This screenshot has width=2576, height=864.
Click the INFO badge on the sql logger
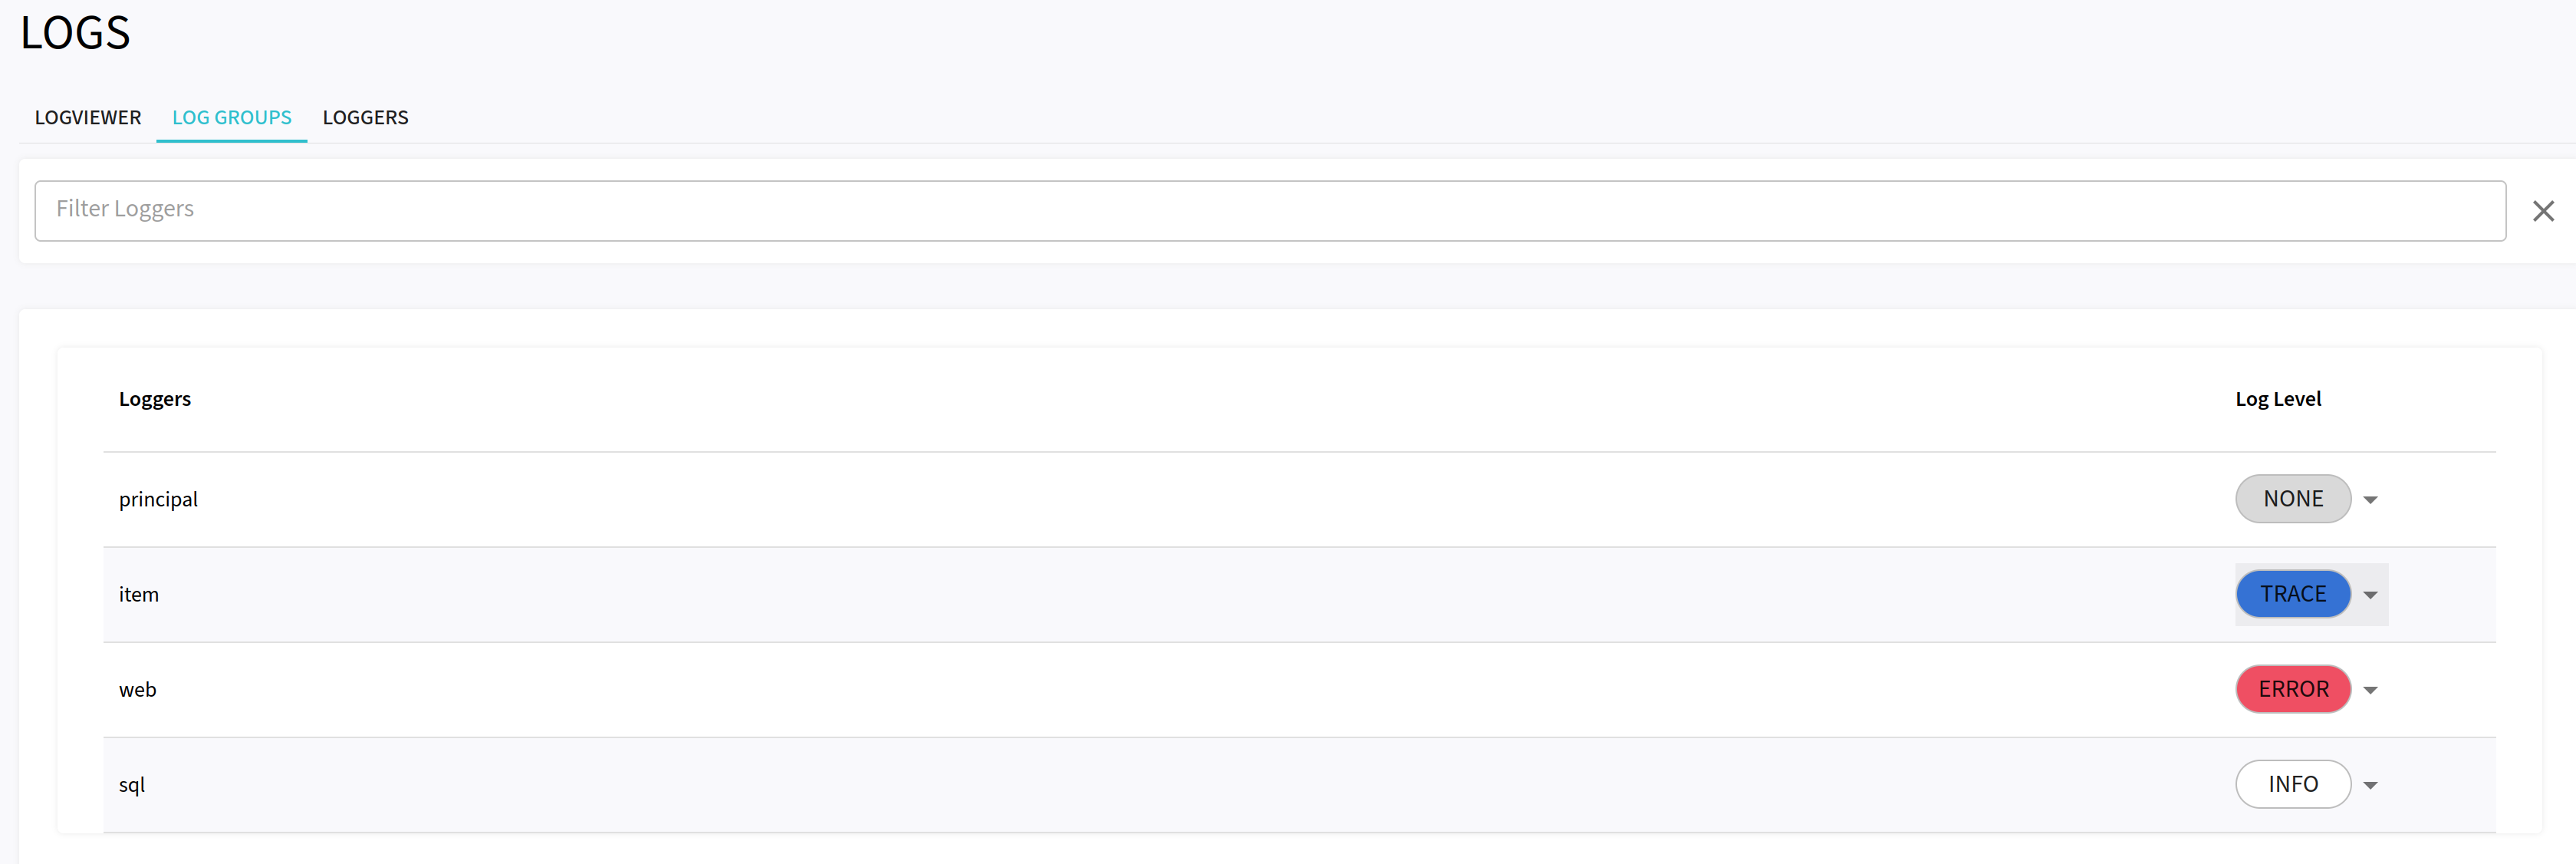click(x=2293, y=784)
